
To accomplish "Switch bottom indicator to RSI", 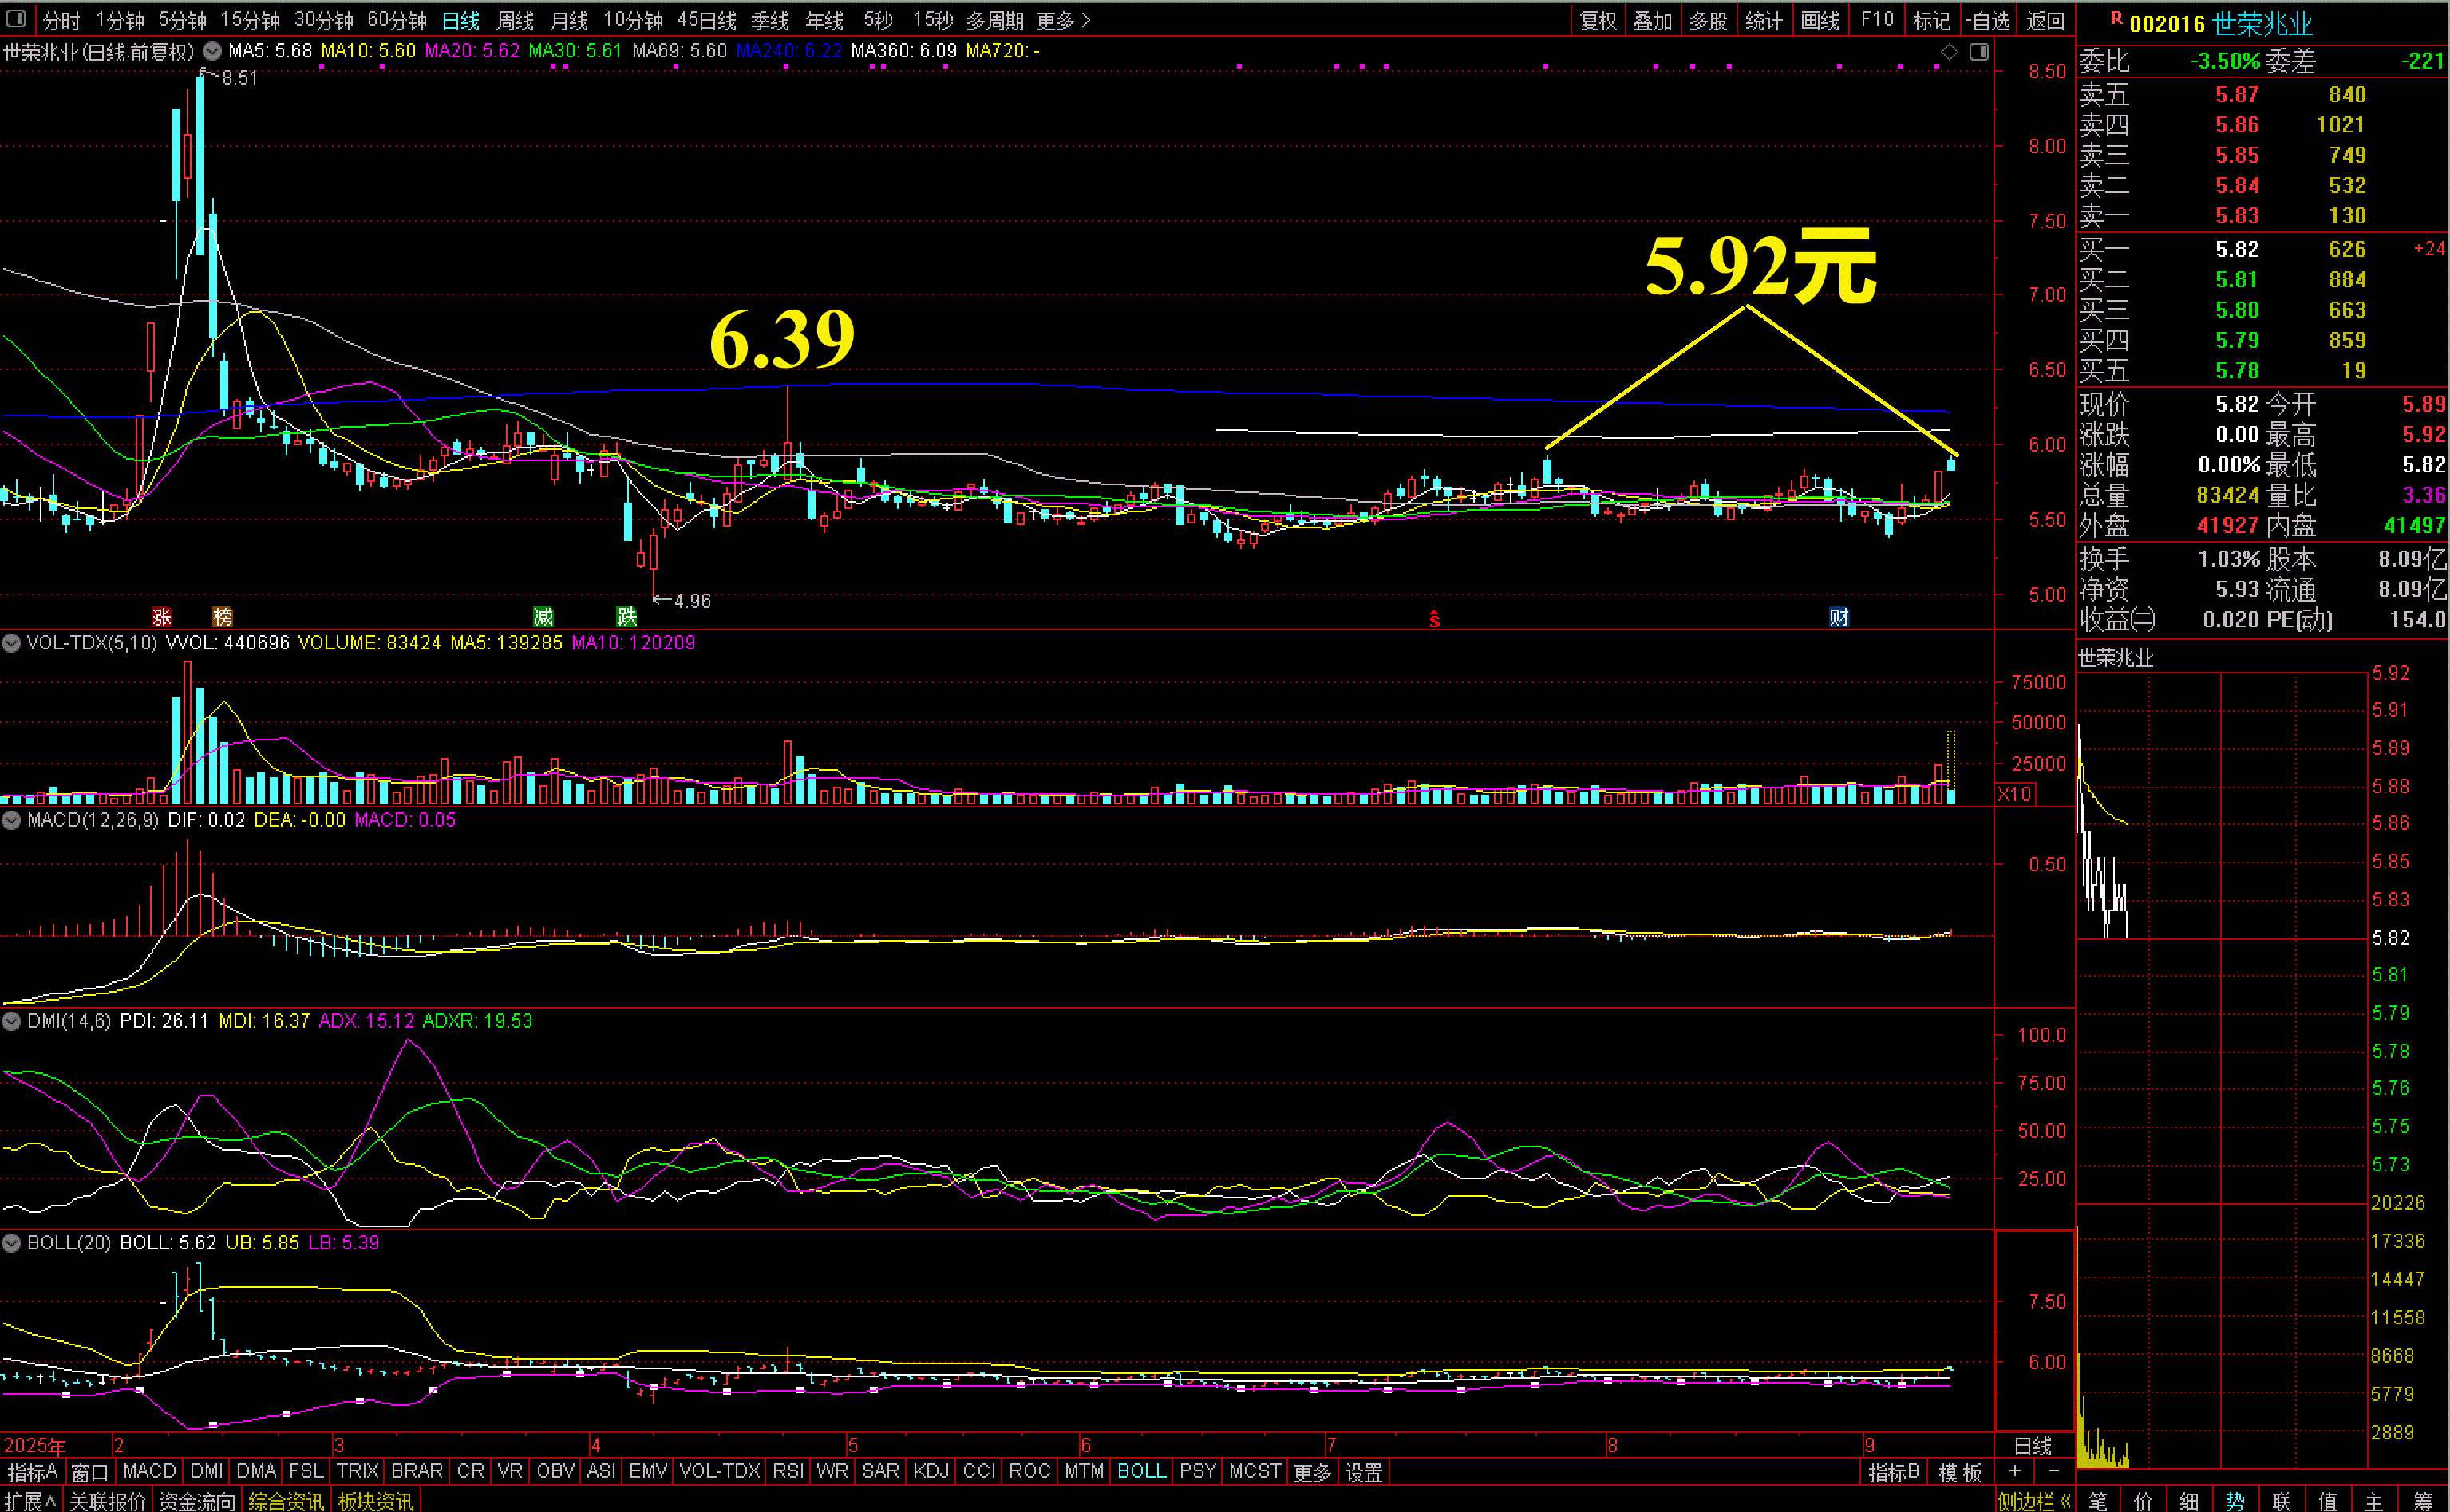I will tap(788, 1471).
